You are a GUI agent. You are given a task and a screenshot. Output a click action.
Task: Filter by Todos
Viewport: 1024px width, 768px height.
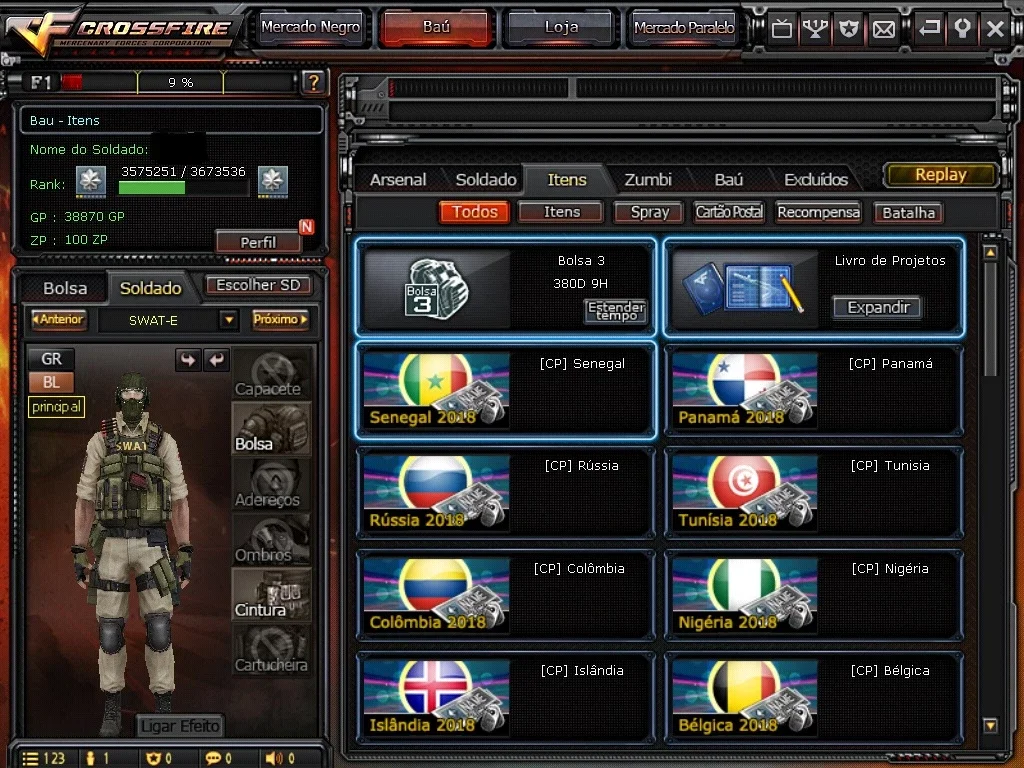[475, 212]
